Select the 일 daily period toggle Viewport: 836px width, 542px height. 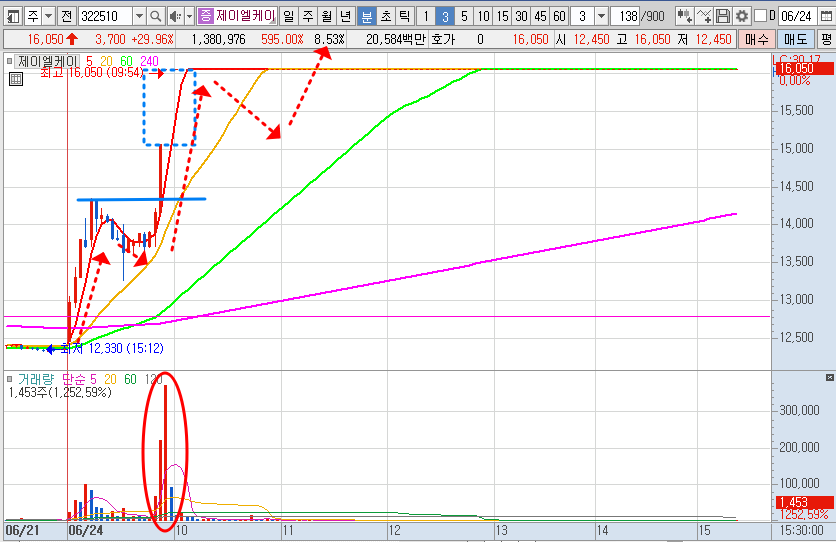coord(288,16)
